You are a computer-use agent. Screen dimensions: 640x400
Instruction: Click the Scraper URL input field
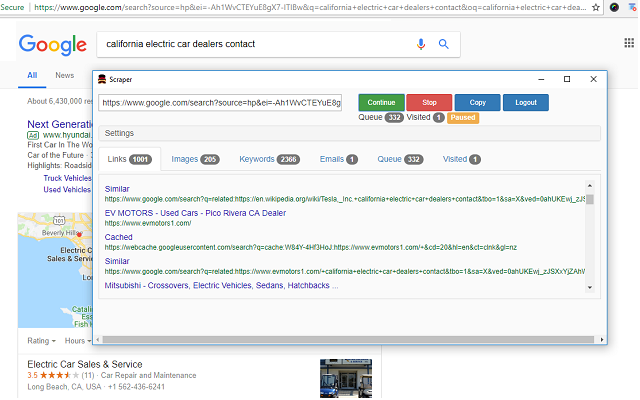pos(220,103)
